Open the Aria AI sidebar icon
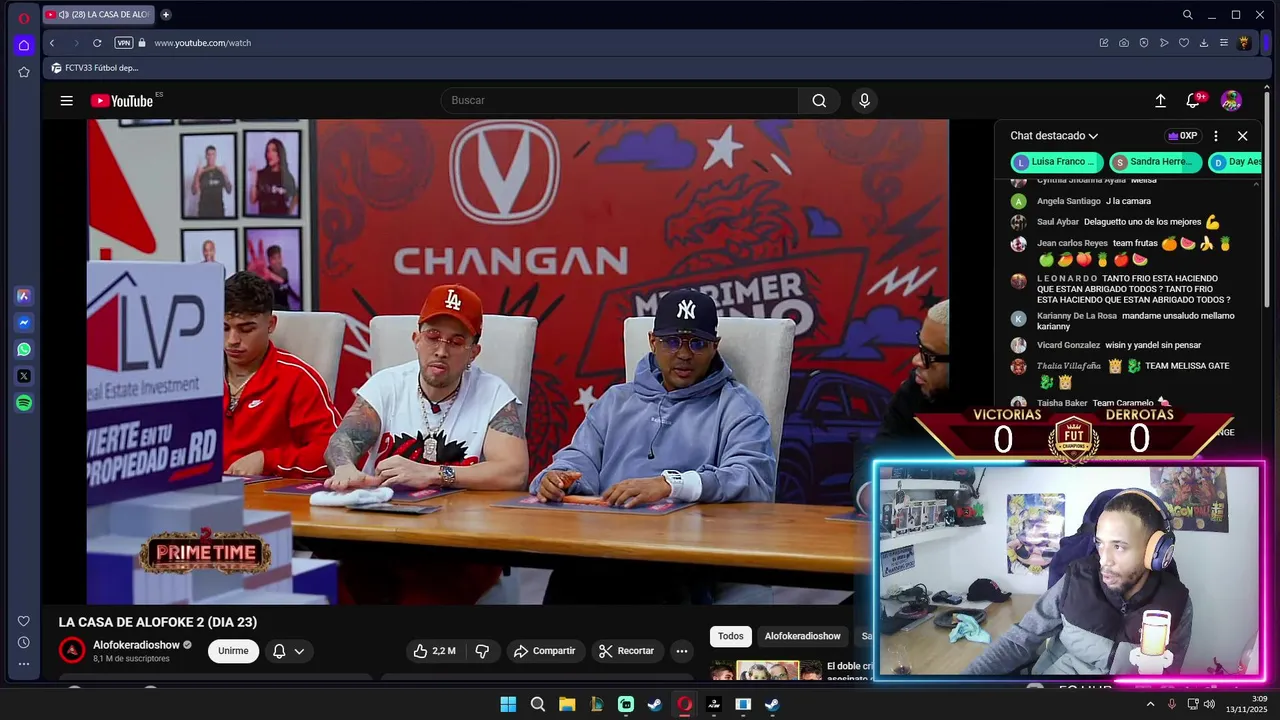Viewport: 1280px width, 720px height. (24, 296)
